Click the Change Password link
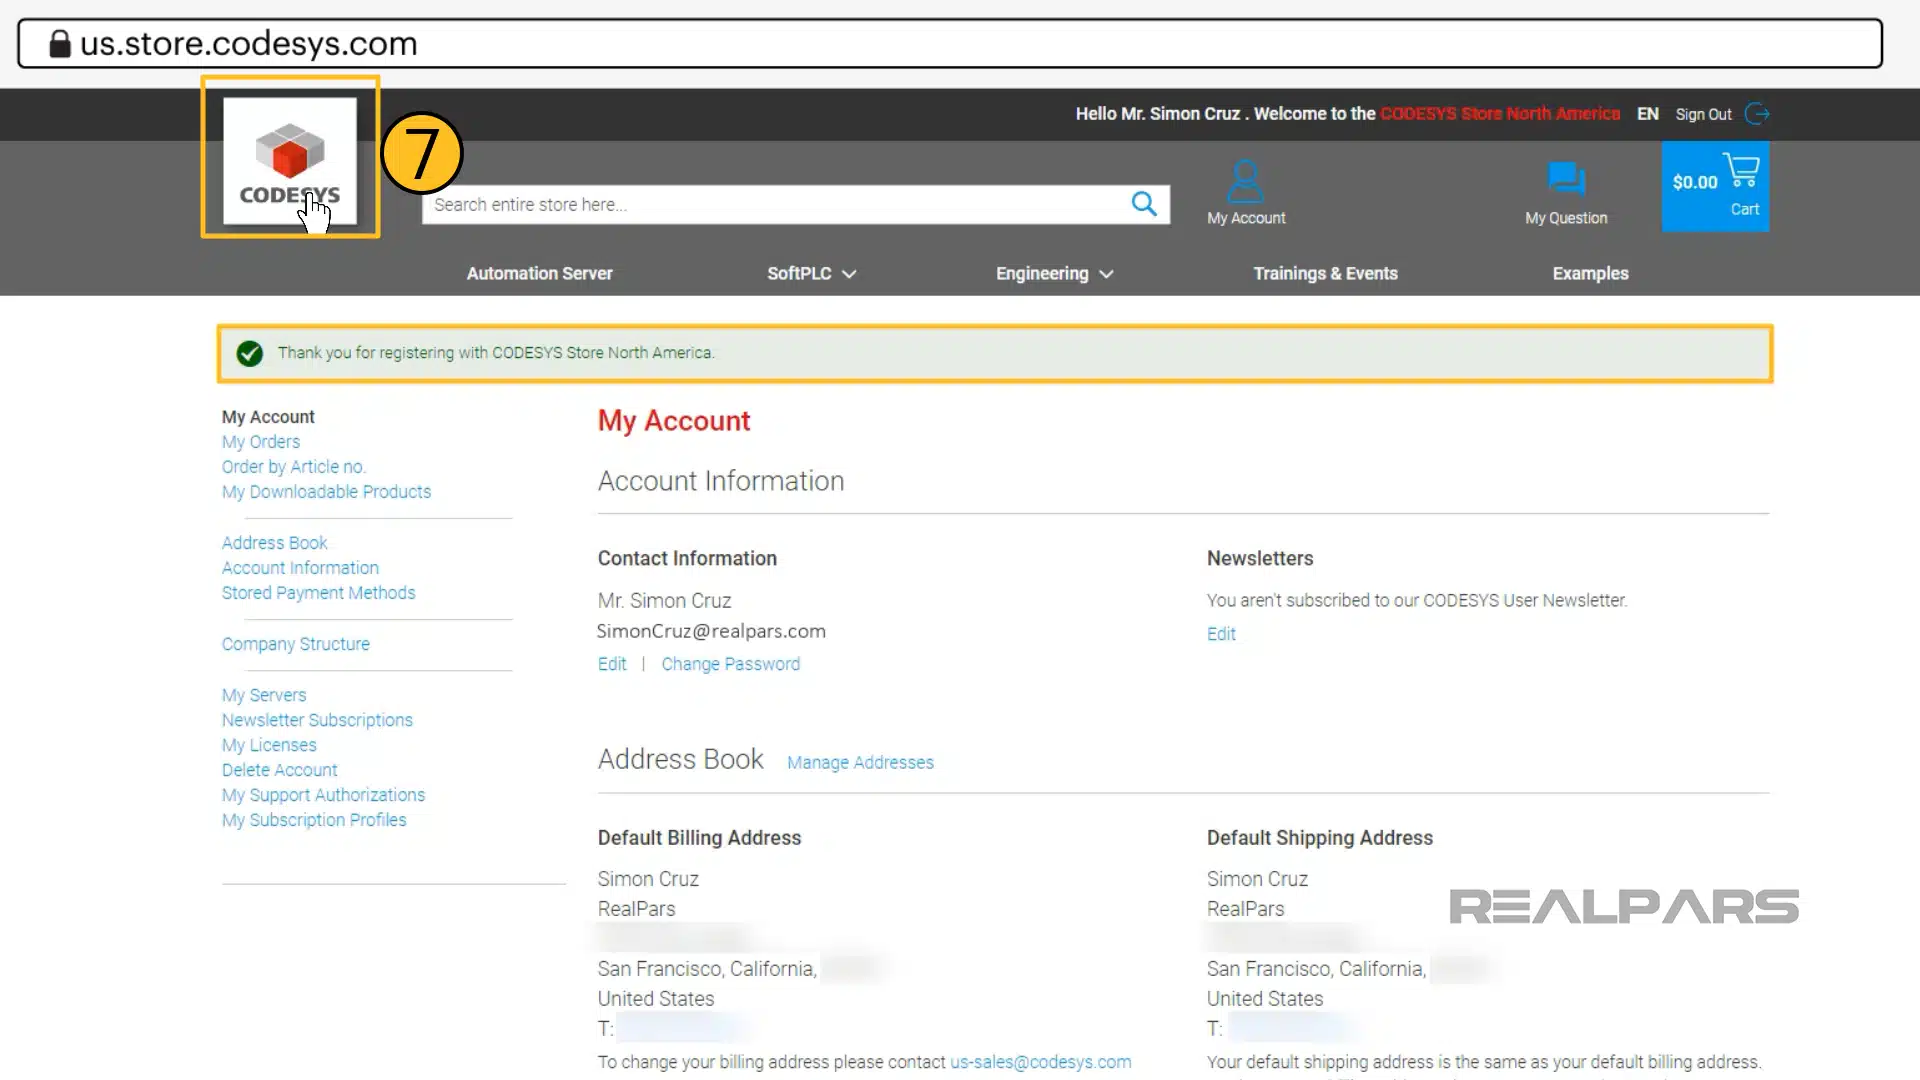The height and width of the screenshot is (1080, 1920). pyautogui.click(x=731, y=663)
